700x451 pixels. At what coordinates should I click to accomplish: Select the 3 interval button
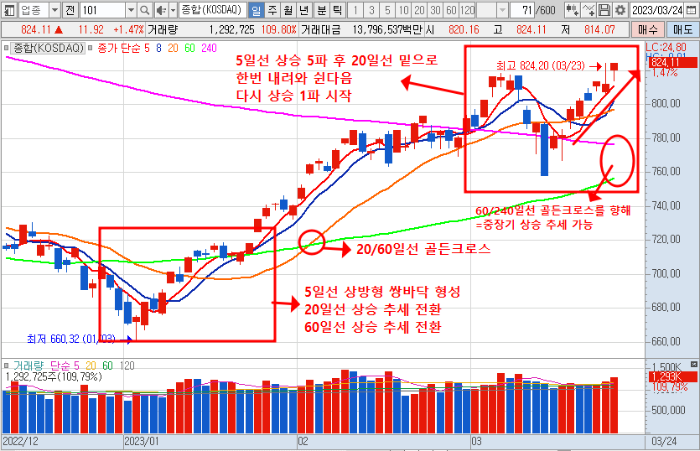point(371,10)
